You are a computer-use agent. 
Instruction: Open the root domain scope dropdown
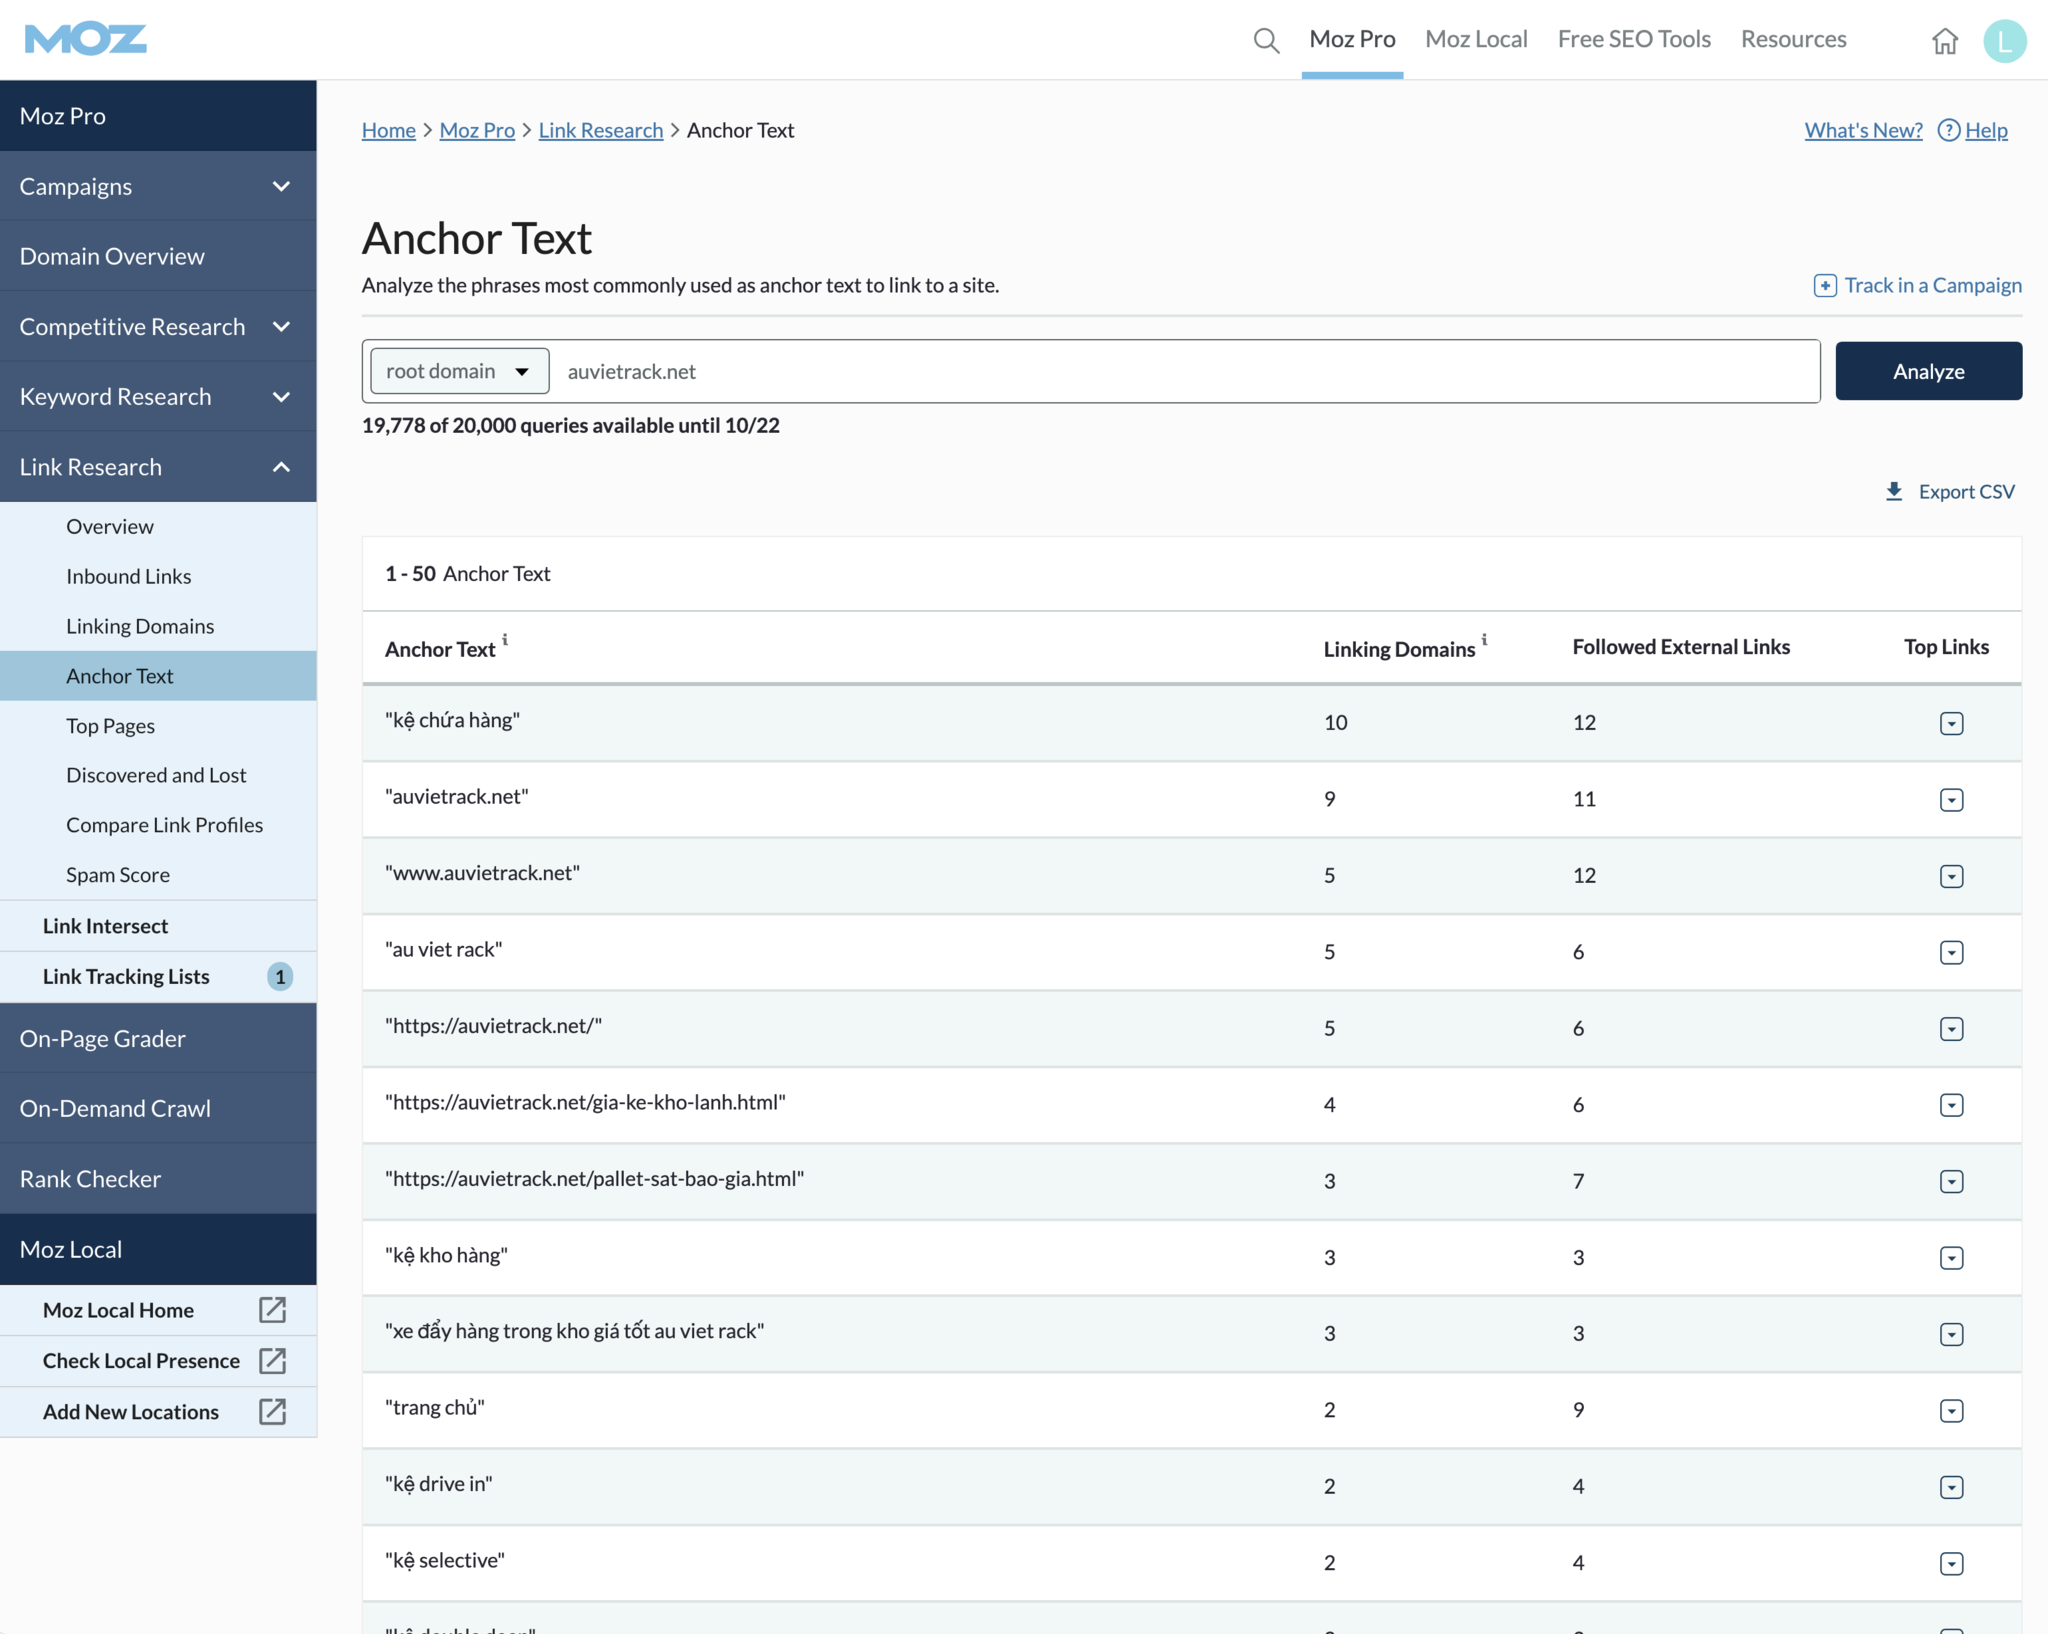click(459, 371)
